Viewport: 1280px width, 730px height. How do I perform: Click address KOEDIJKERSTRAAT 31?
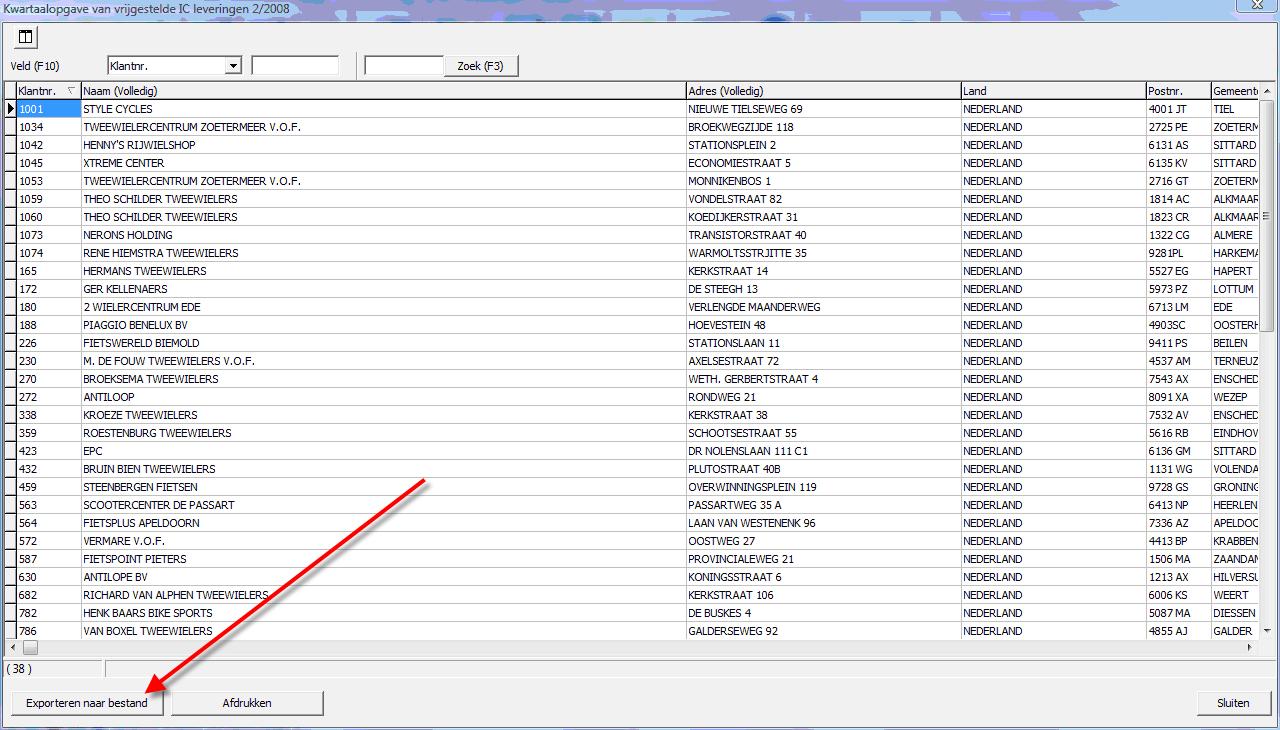pos(823,217)
